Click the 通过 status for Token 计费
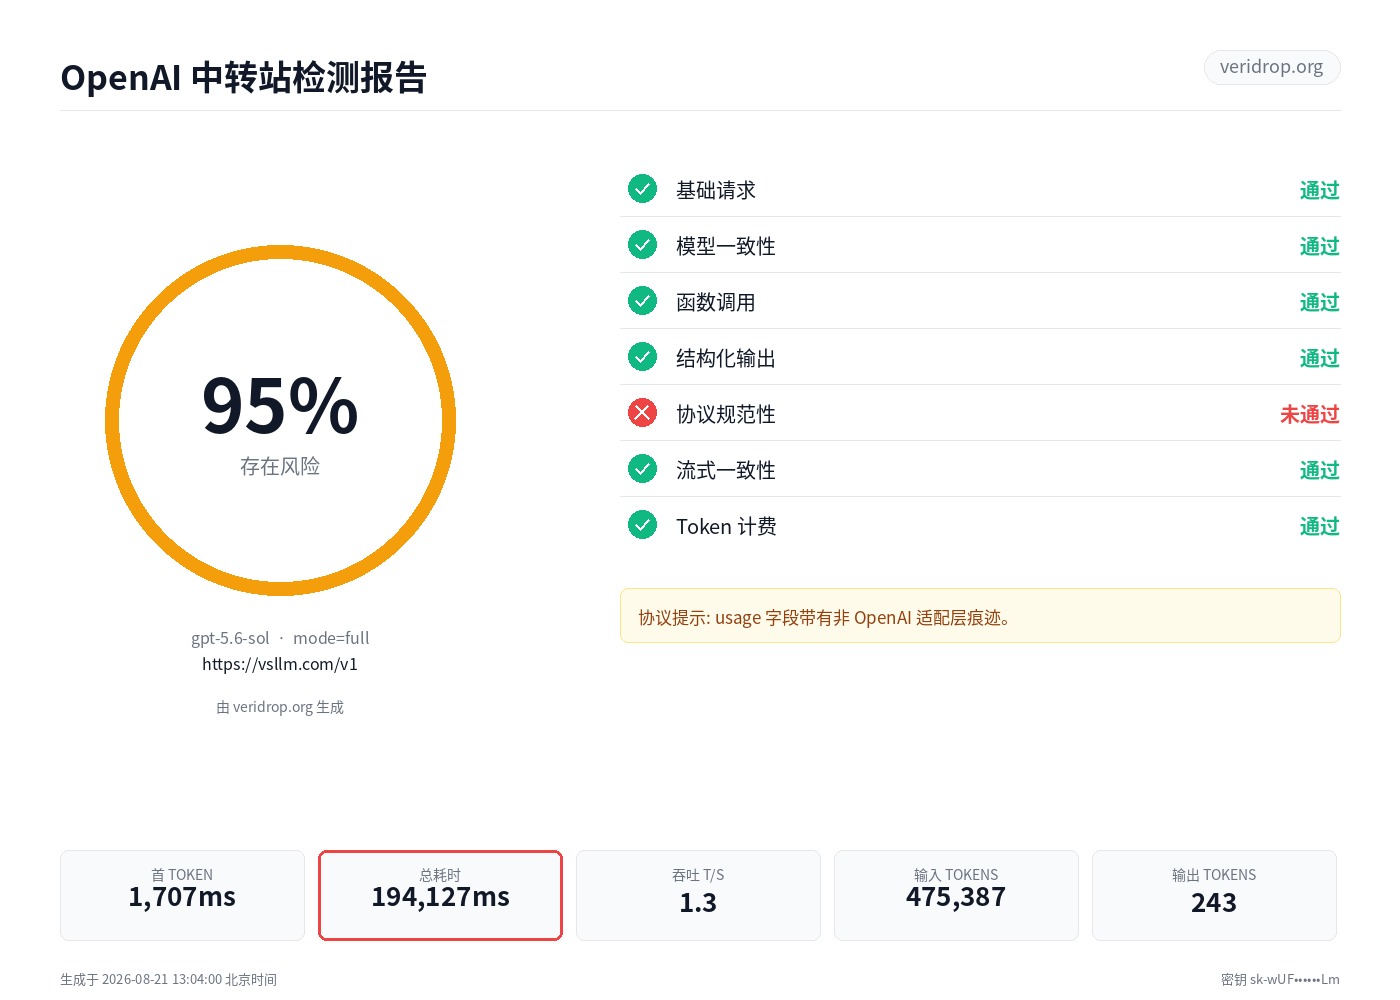Screen dimensions: 1400x1000 pos(1319,526)
